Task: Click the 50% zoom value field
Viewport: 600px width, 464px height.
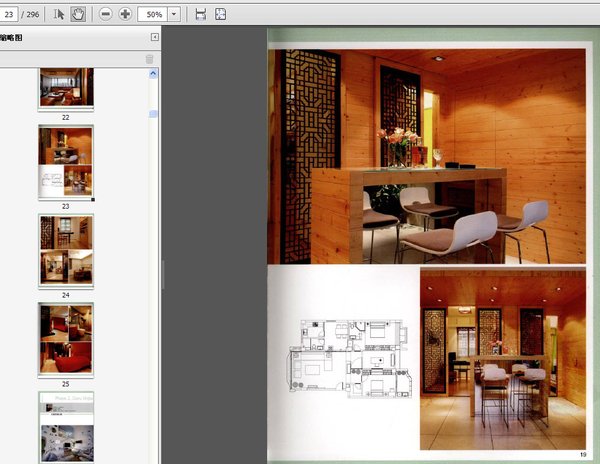Action: [x=153, y=15]
